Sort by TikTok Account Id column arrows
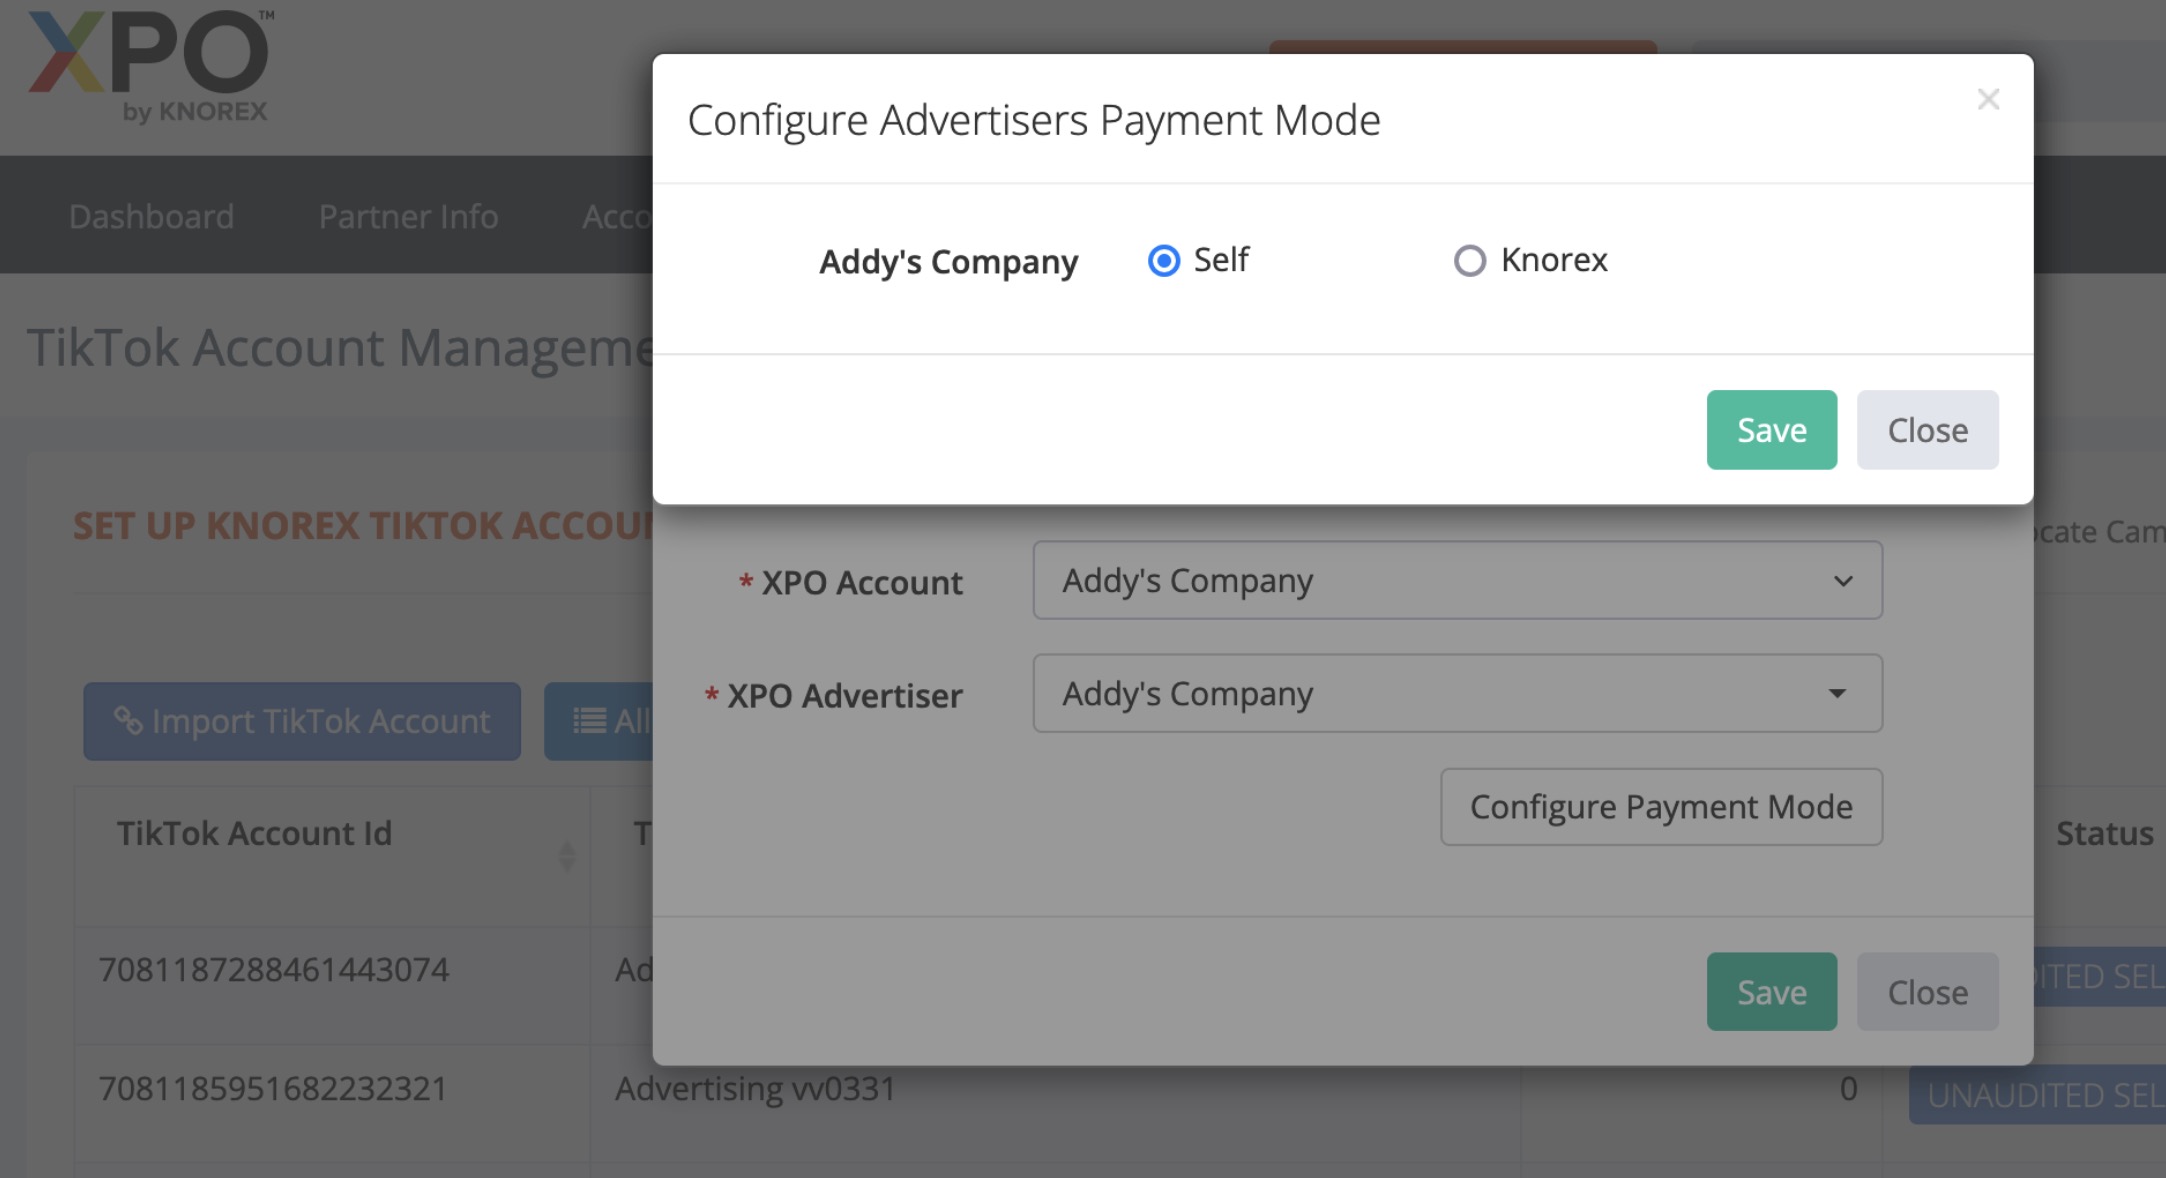The image size is (2166, 1178). point(567,856)
